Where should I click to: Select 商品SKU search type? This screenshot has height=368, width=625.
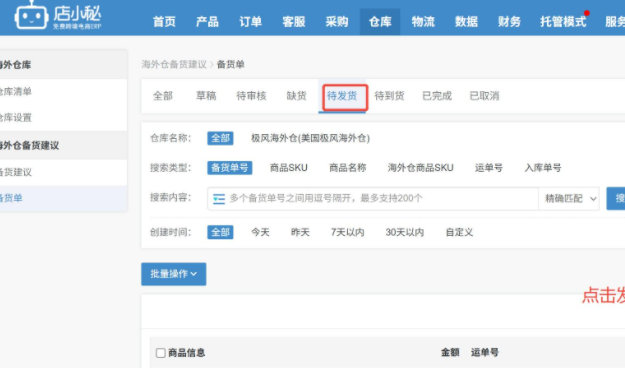[x=289, y=168]
